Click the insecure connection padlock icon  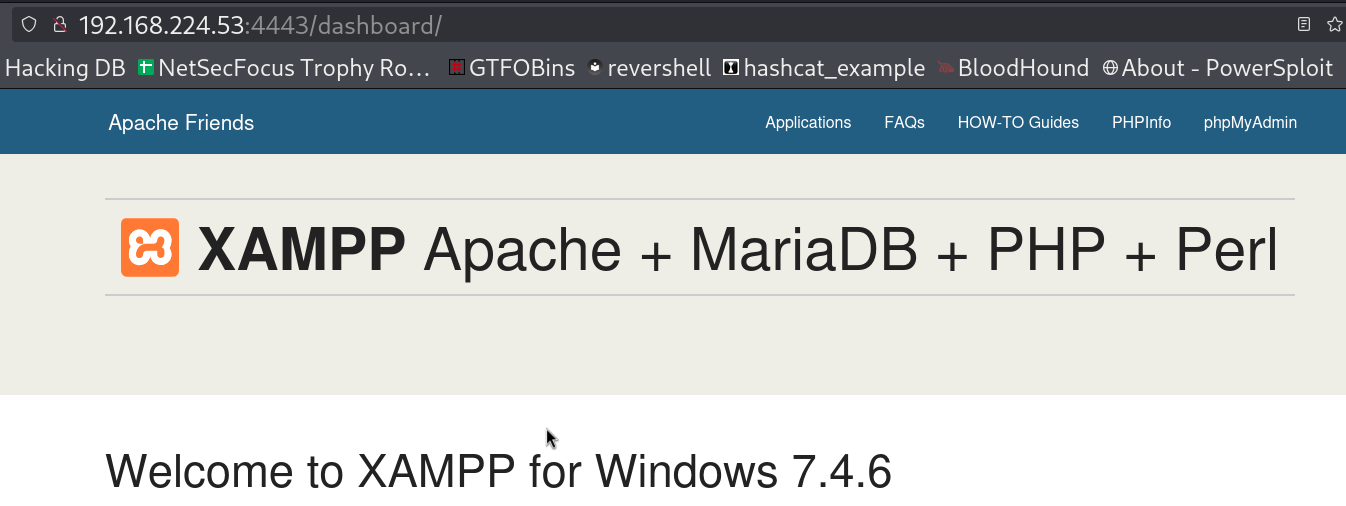(x=60, y=24)
